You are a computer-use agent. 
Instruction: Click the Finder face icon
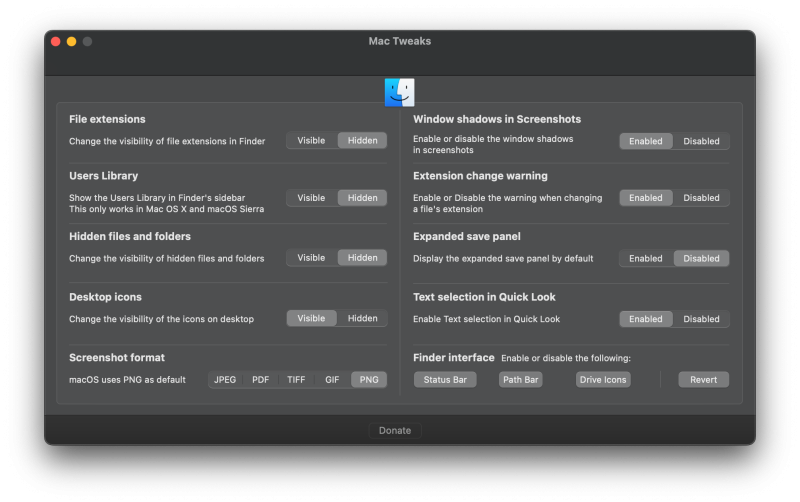pyautogui.click(x=399, y=92)
